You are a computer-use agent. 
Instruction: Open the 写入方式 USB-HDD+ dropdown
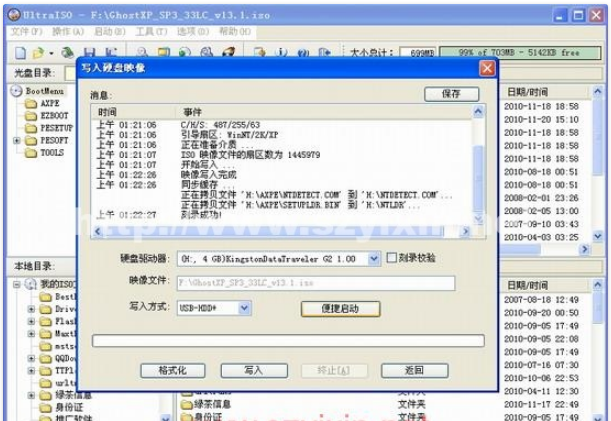tap(244, 308)
